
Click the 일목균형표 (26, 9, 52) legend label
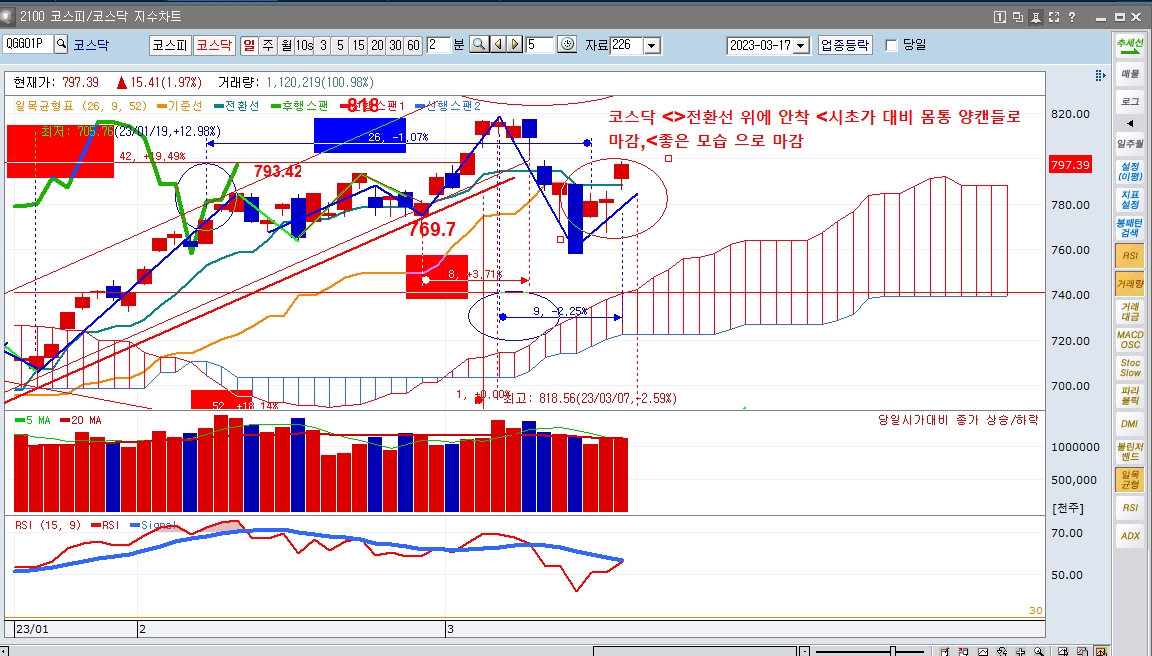[81, 106]
